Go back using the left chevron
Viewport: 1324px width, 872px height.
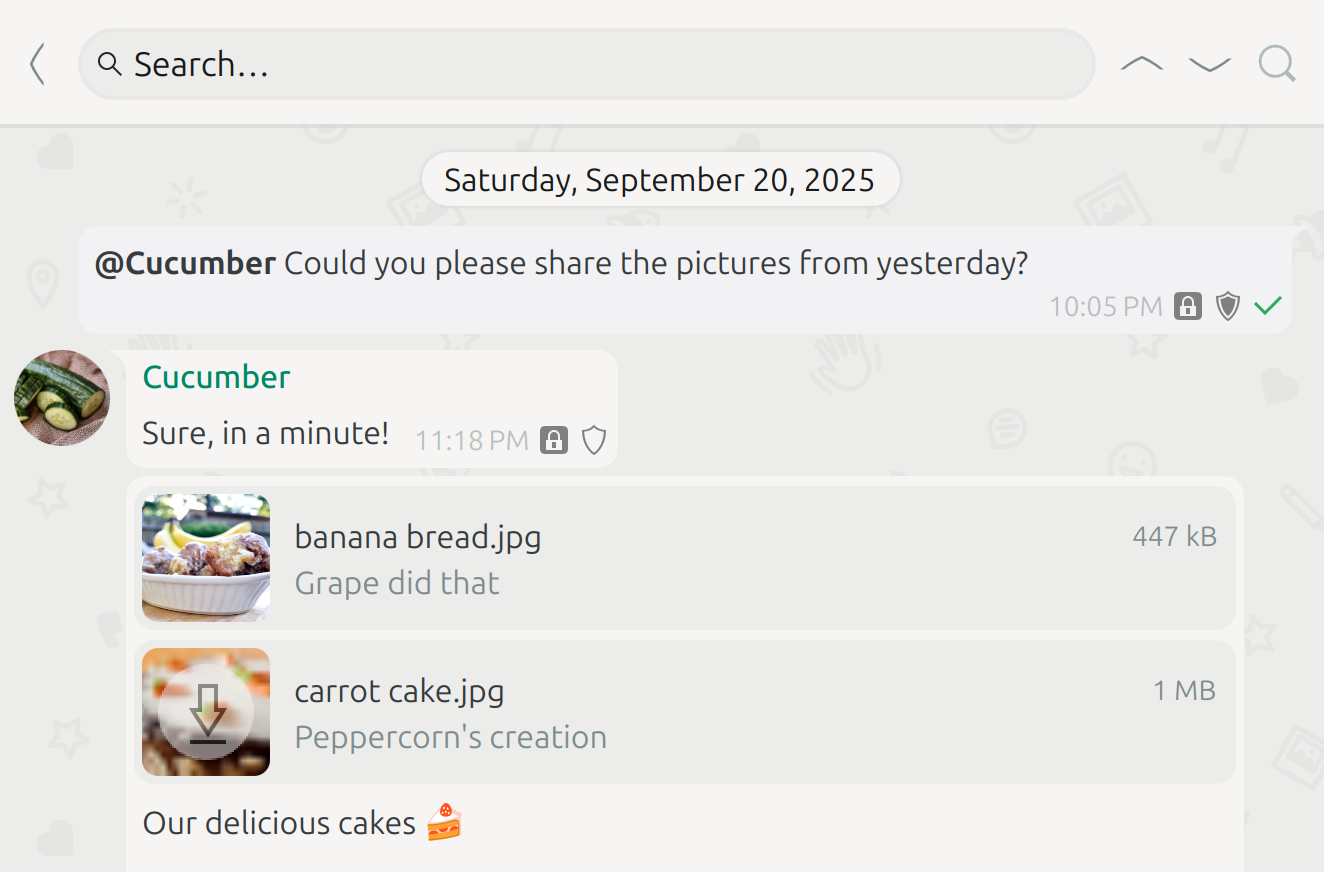pyautogui.click(x=37, y=65)
